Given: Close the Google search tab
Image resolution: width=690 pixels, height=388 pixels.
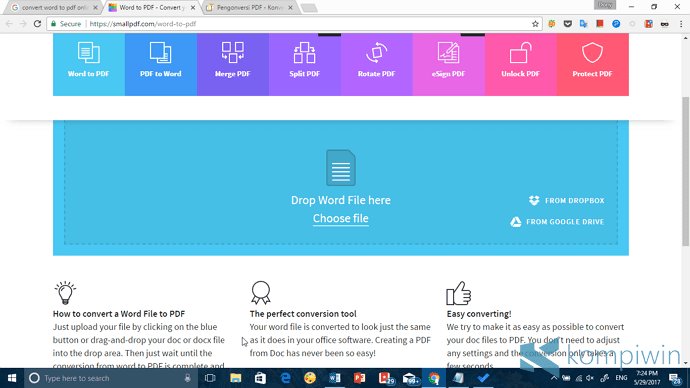Looking at the screenshot, I should coord(95,7).
